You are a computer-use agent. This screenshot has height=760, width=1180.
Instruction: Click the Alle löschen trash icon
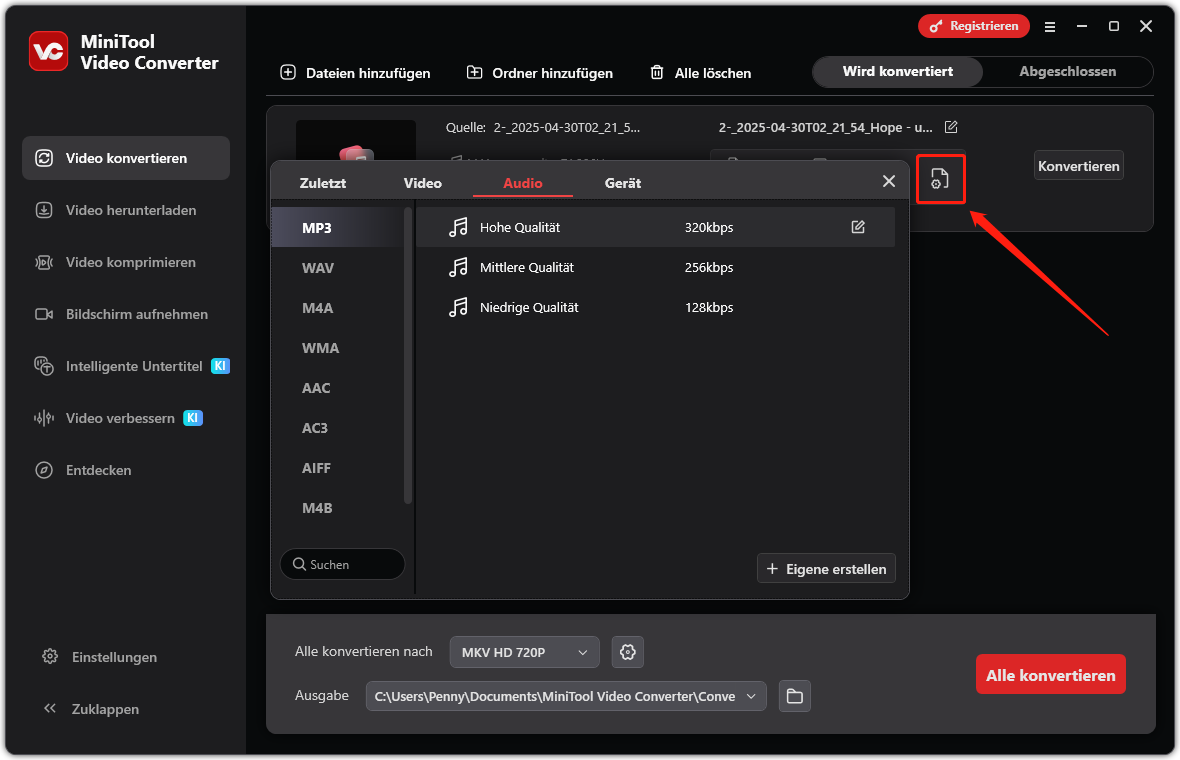pyautogui.click(x=656, y=72)
